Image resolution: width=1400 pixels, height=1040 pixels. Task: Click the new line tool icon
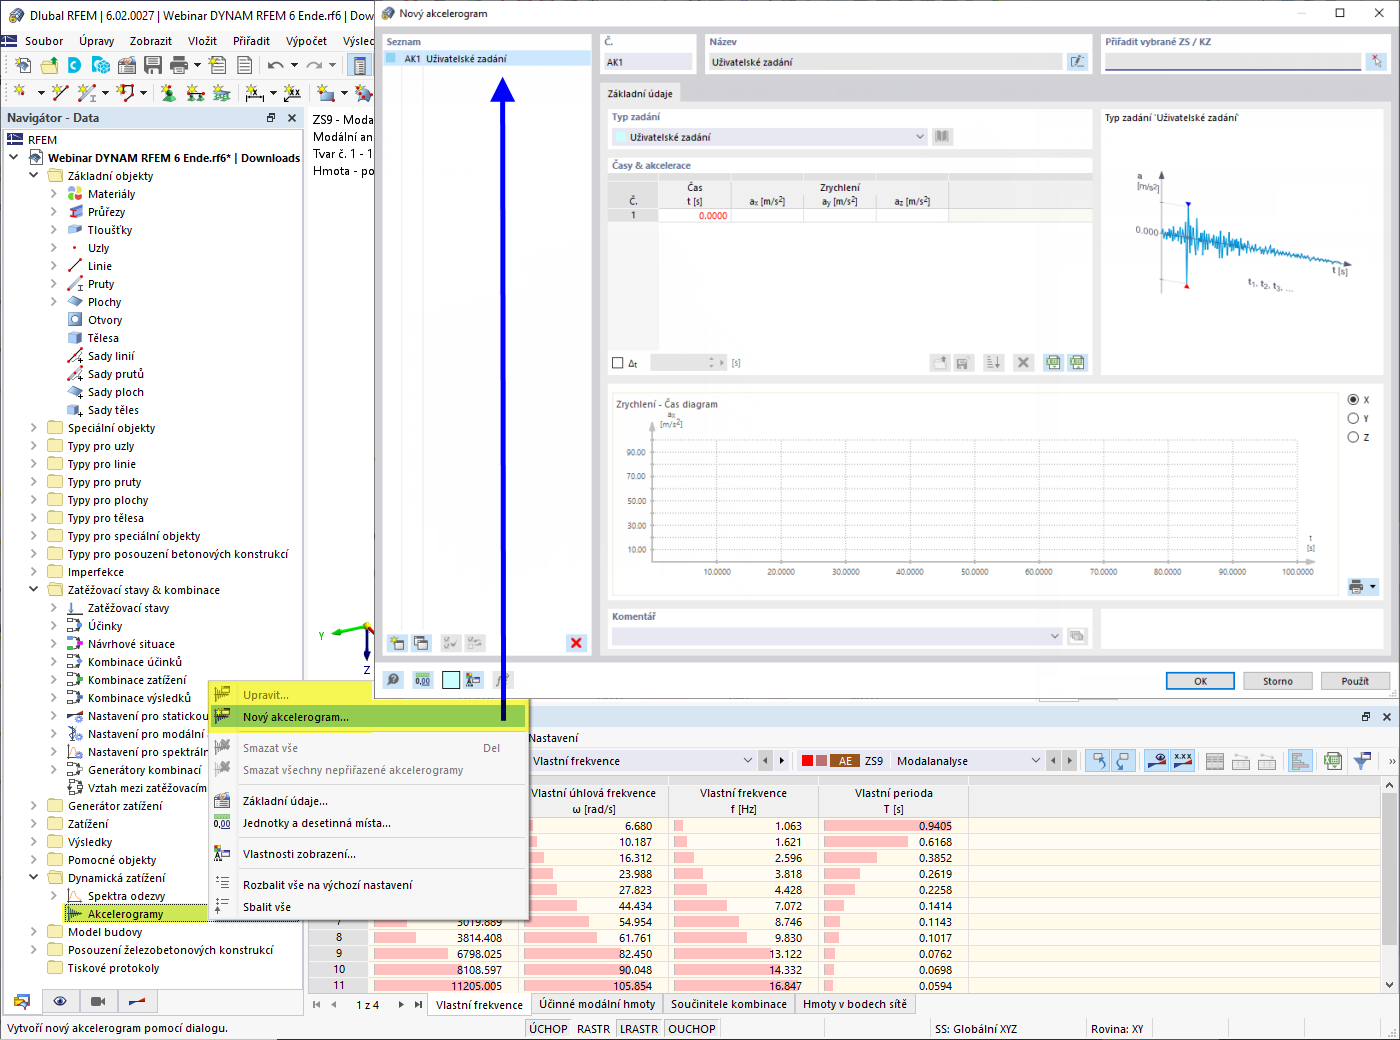click(60, 93)
